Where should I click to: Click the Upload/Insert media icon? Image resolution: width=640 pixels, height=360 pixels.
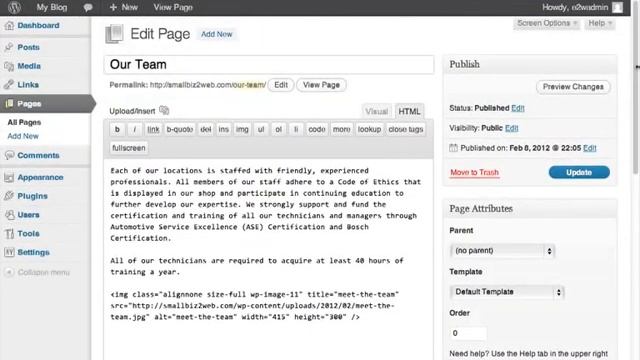click(x=164, y=110)
